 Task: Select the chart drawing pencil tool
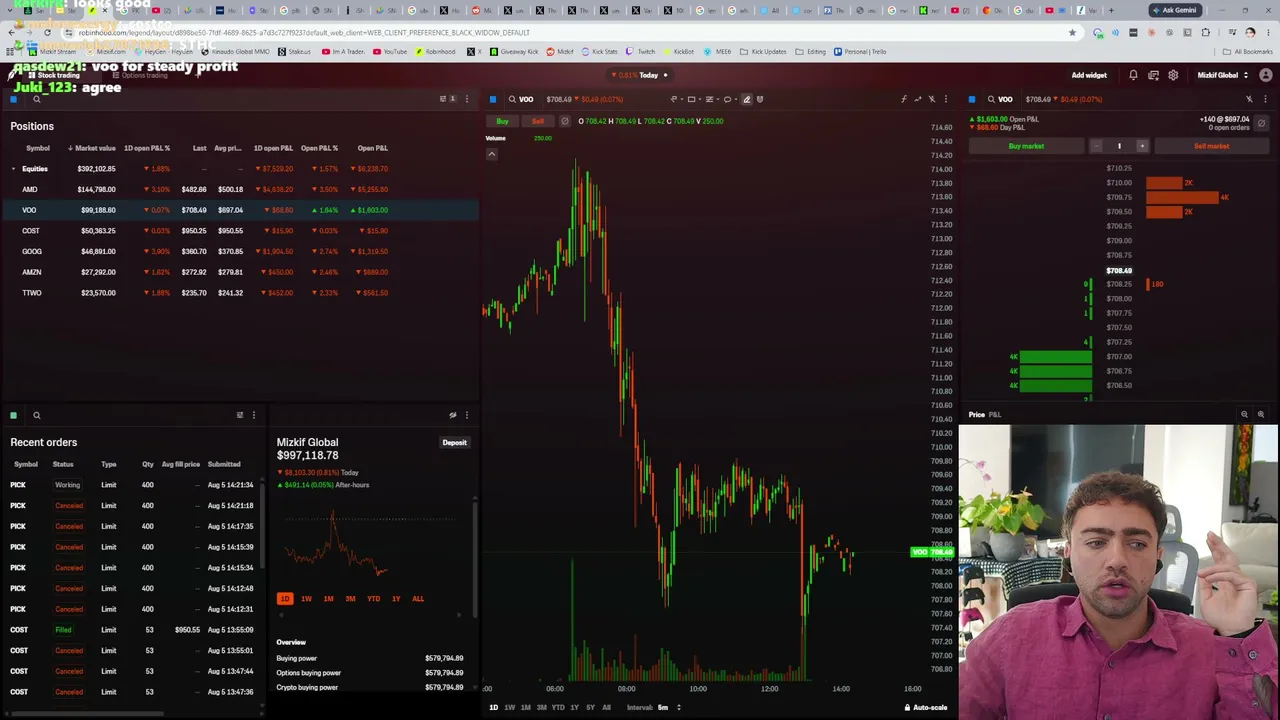[x=746, y=99]
